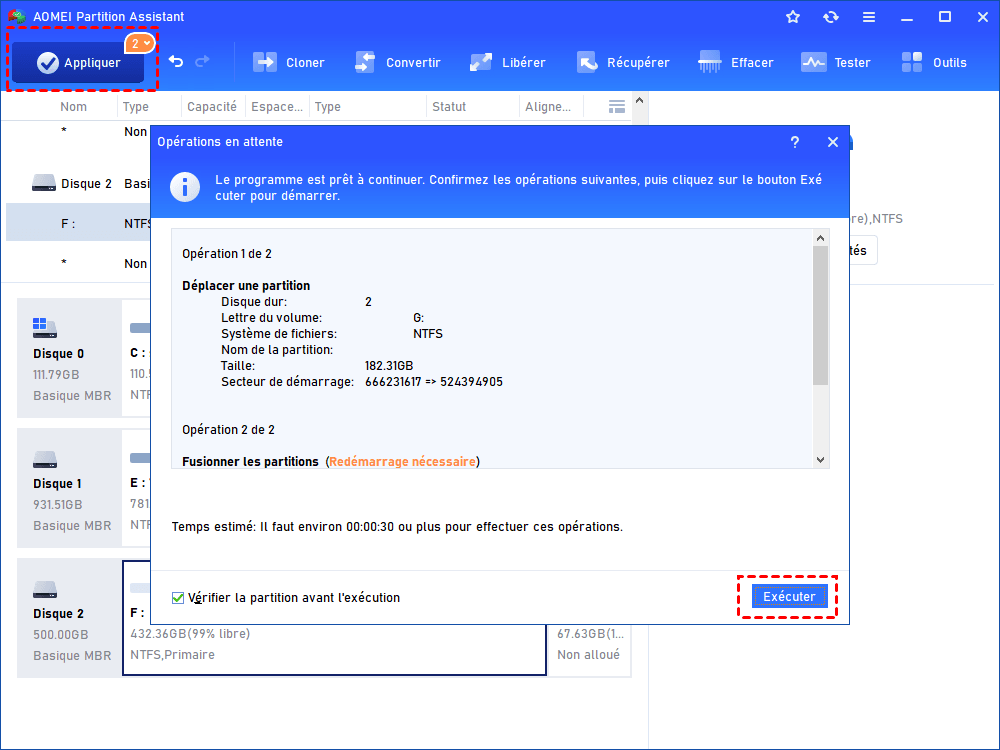Click the undo arrow icon
The height and width of the screenshot is (750, 1000).
pos(176,62)
